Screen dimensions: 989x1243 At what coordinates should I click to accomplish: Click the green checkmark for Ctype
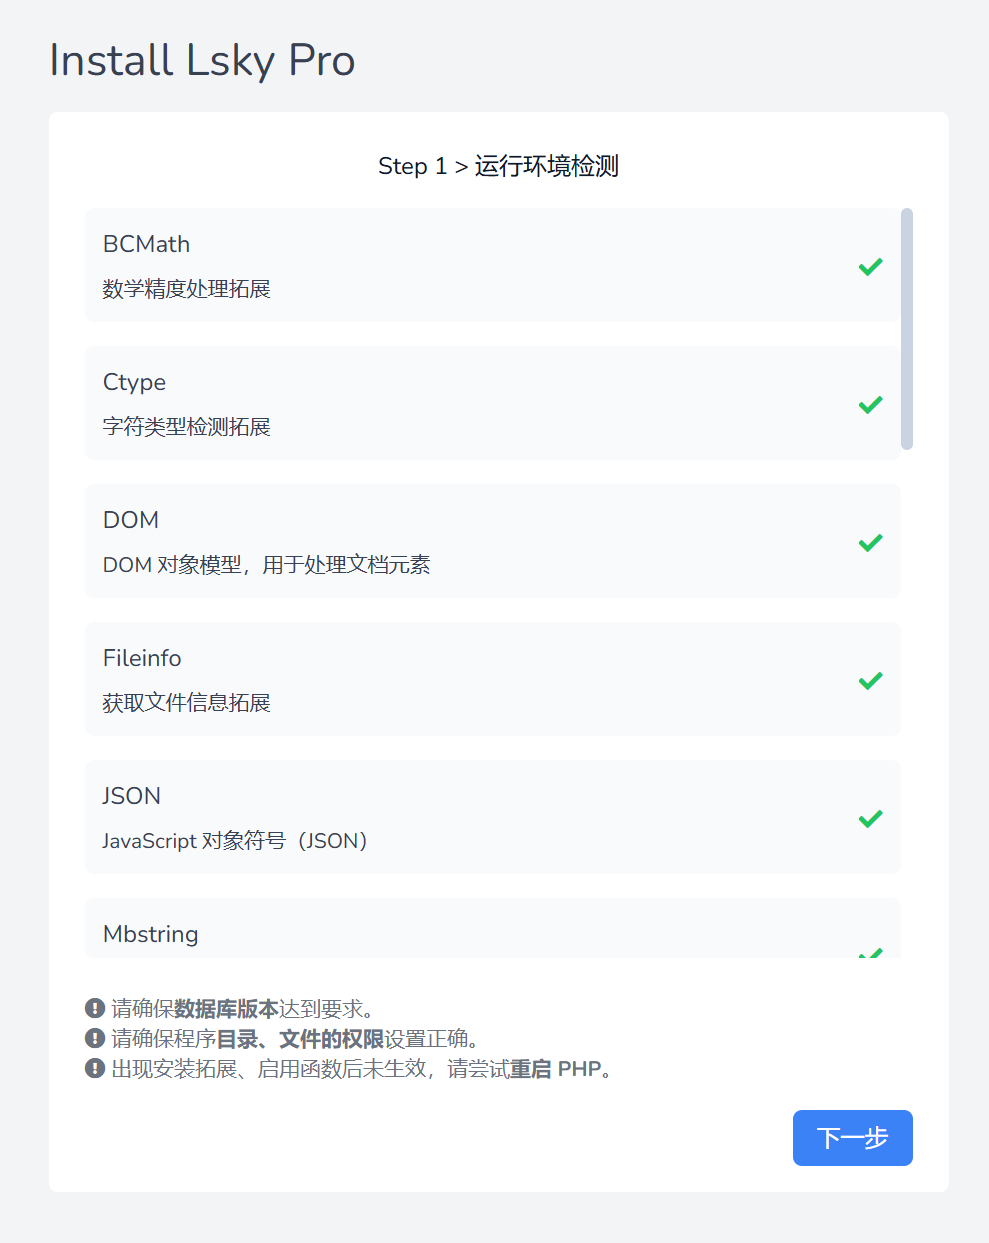pos(870,404)
